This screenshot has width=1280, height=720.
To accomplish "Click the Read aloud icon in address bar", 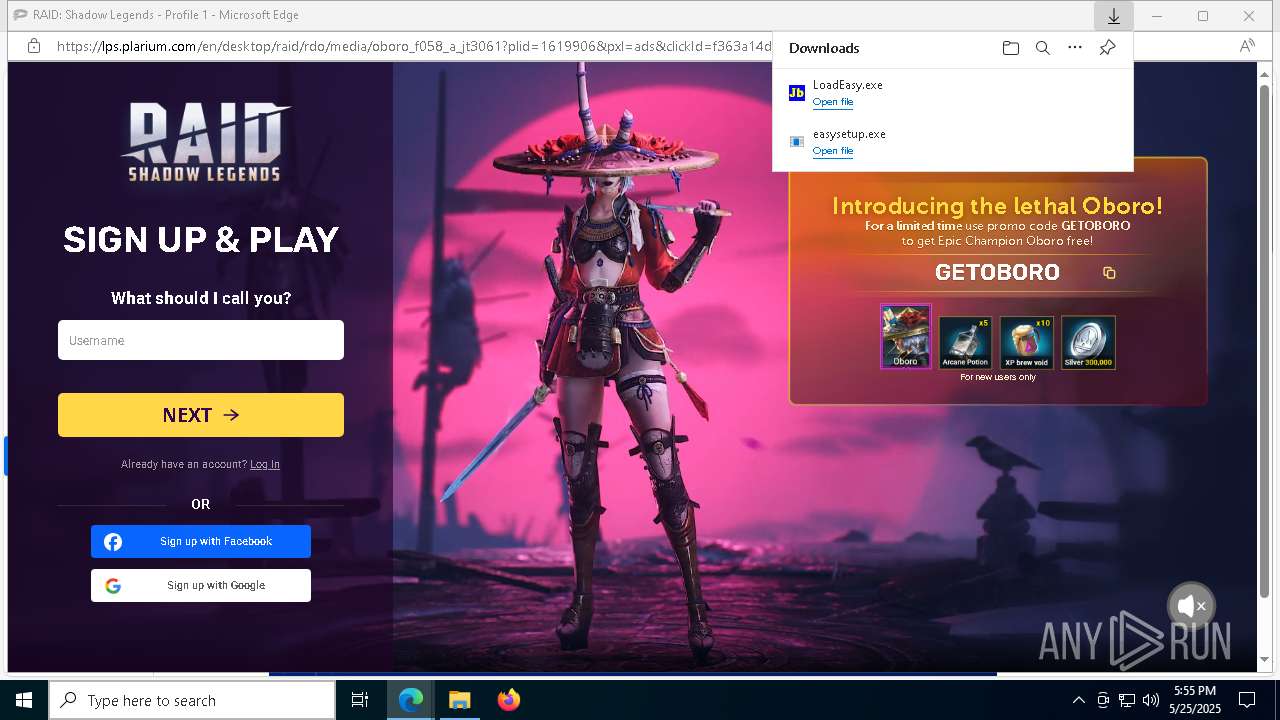I will [x=1247, y=46].
